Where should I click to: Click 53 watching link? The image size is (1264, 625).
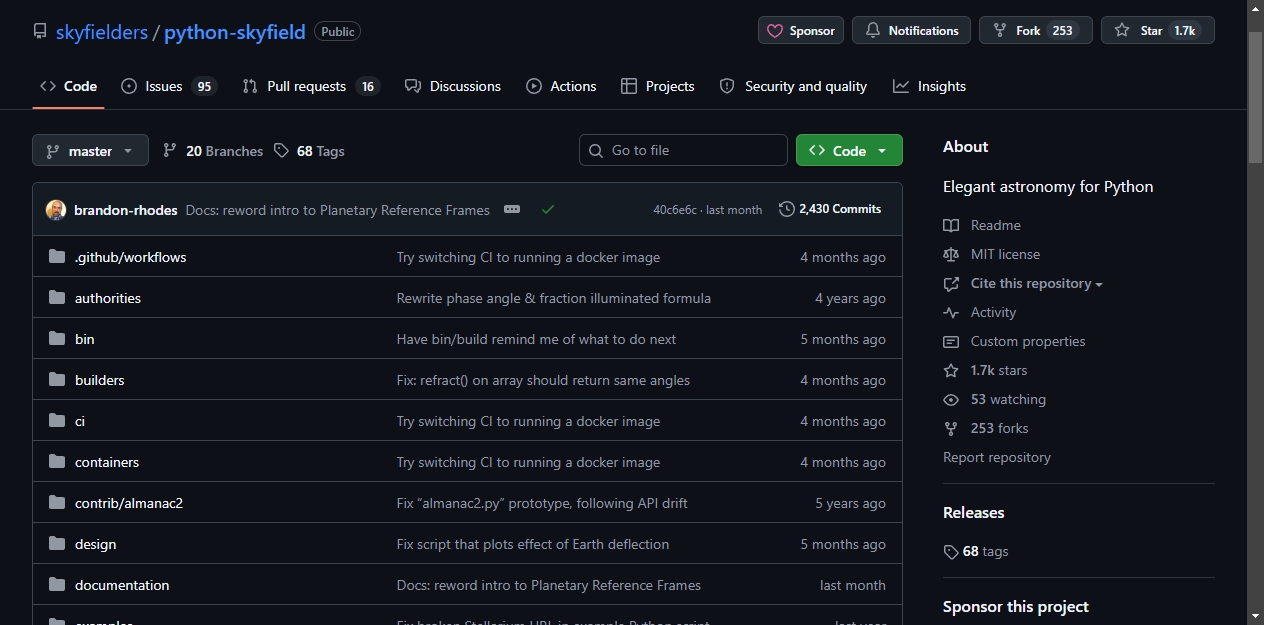(1008, 399)
